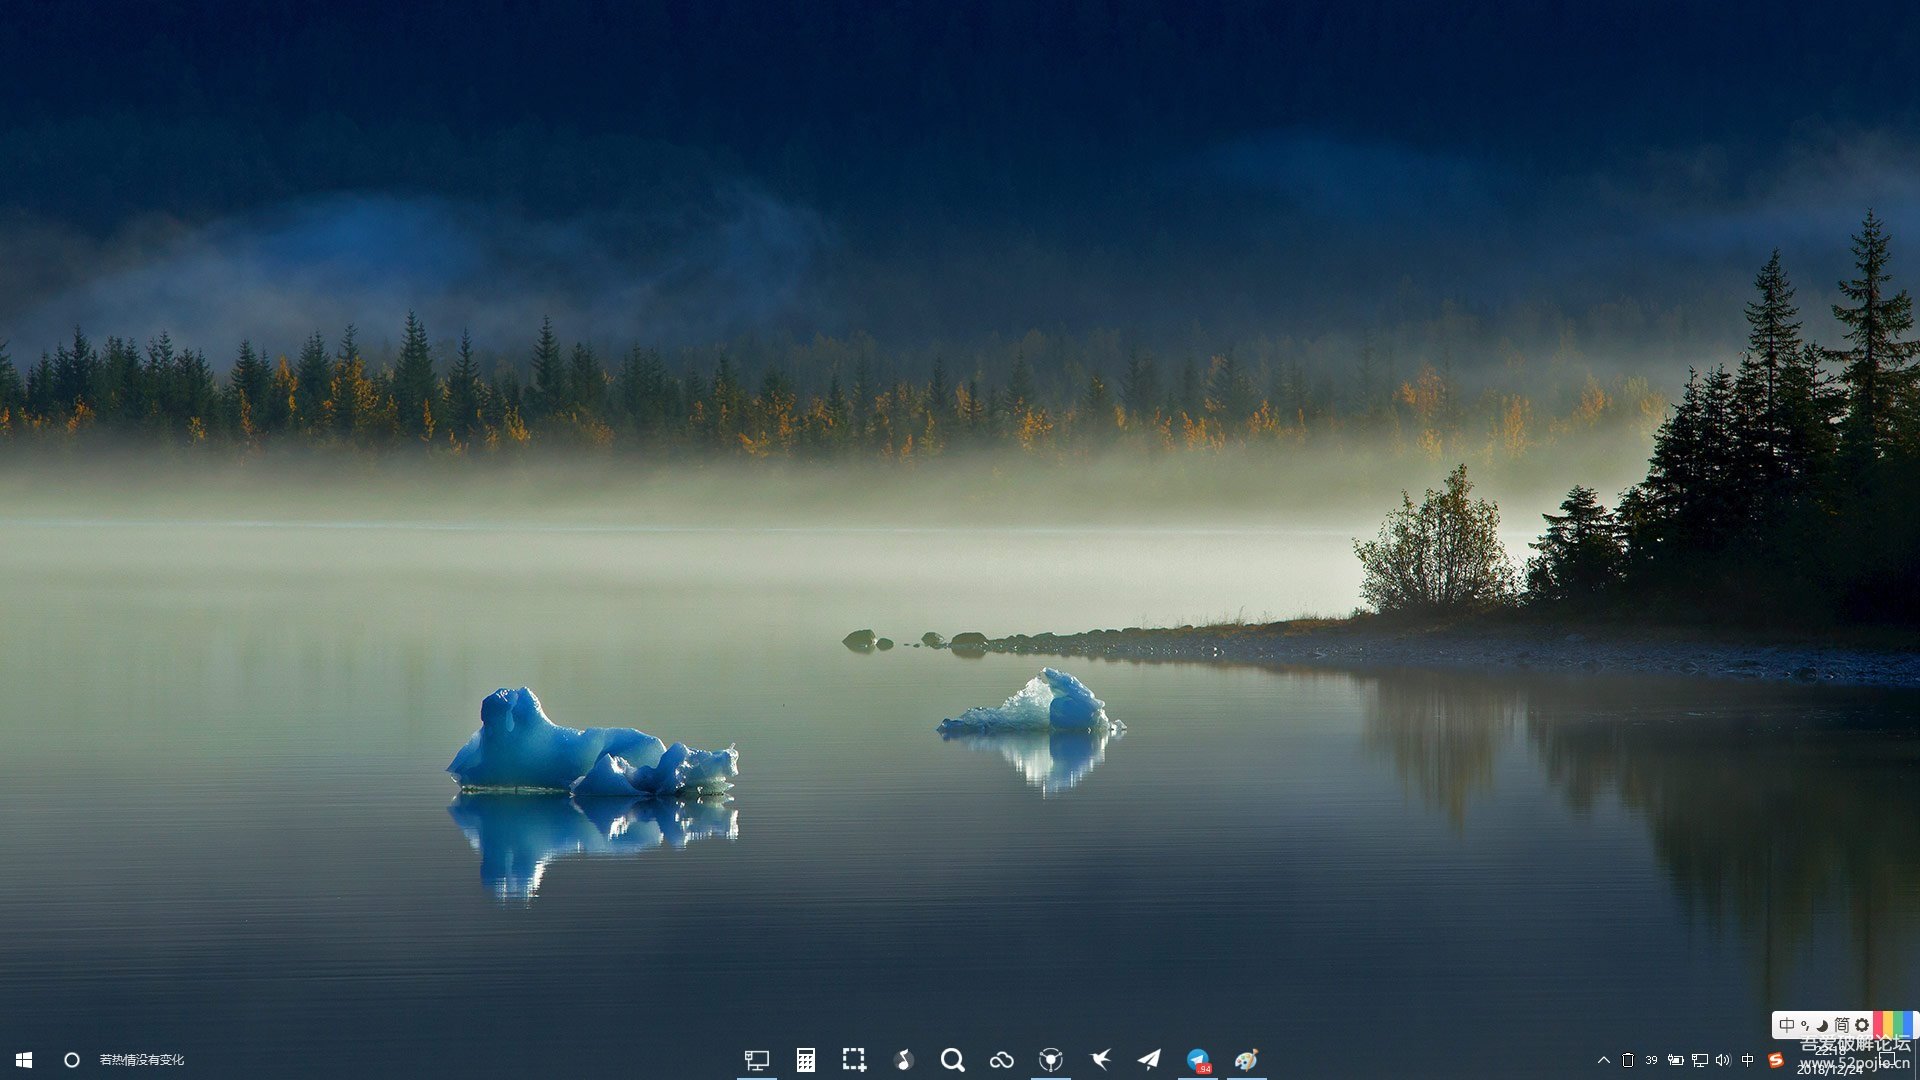Open Sogou input bar settings gear
Image resolution: width=1920 pixels, height=1080 pixels.
tap(1861, 1025)
